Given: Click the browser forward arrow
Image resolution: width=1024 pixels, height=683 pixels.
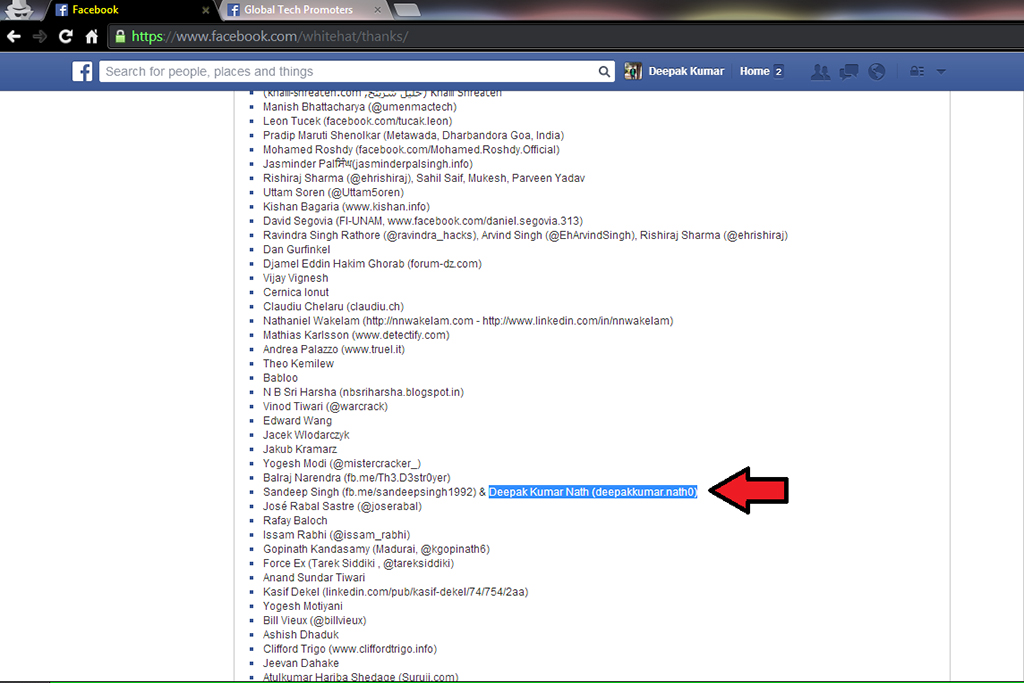Looking at the screenshot, I should [x=40, y=37].
